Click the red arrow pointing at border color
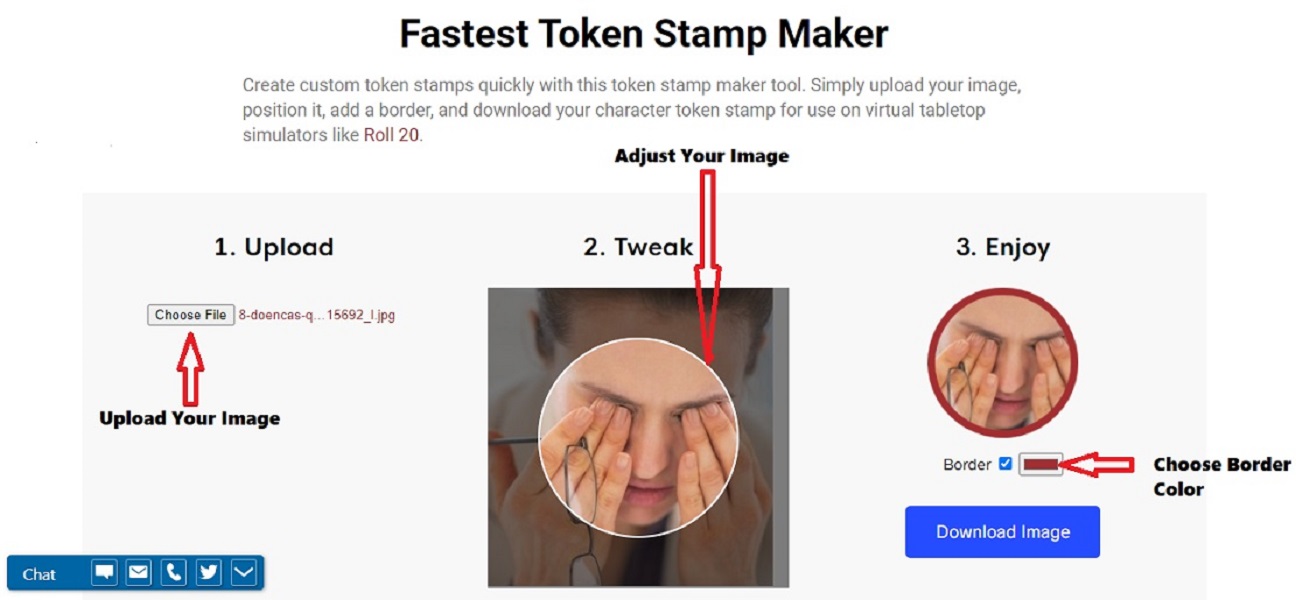The image size is (1296, 600). (1096, 464)
